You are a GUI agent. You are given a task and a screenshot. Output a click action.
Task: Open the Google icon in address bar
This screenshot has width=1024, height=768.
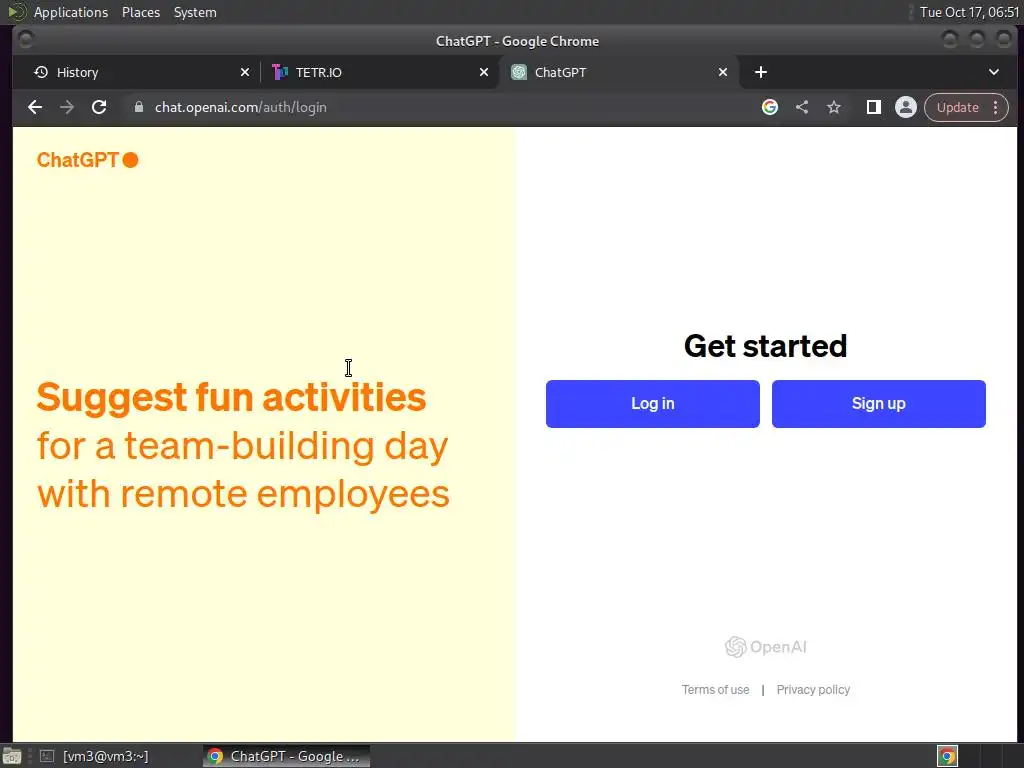(x=770, y=107)
